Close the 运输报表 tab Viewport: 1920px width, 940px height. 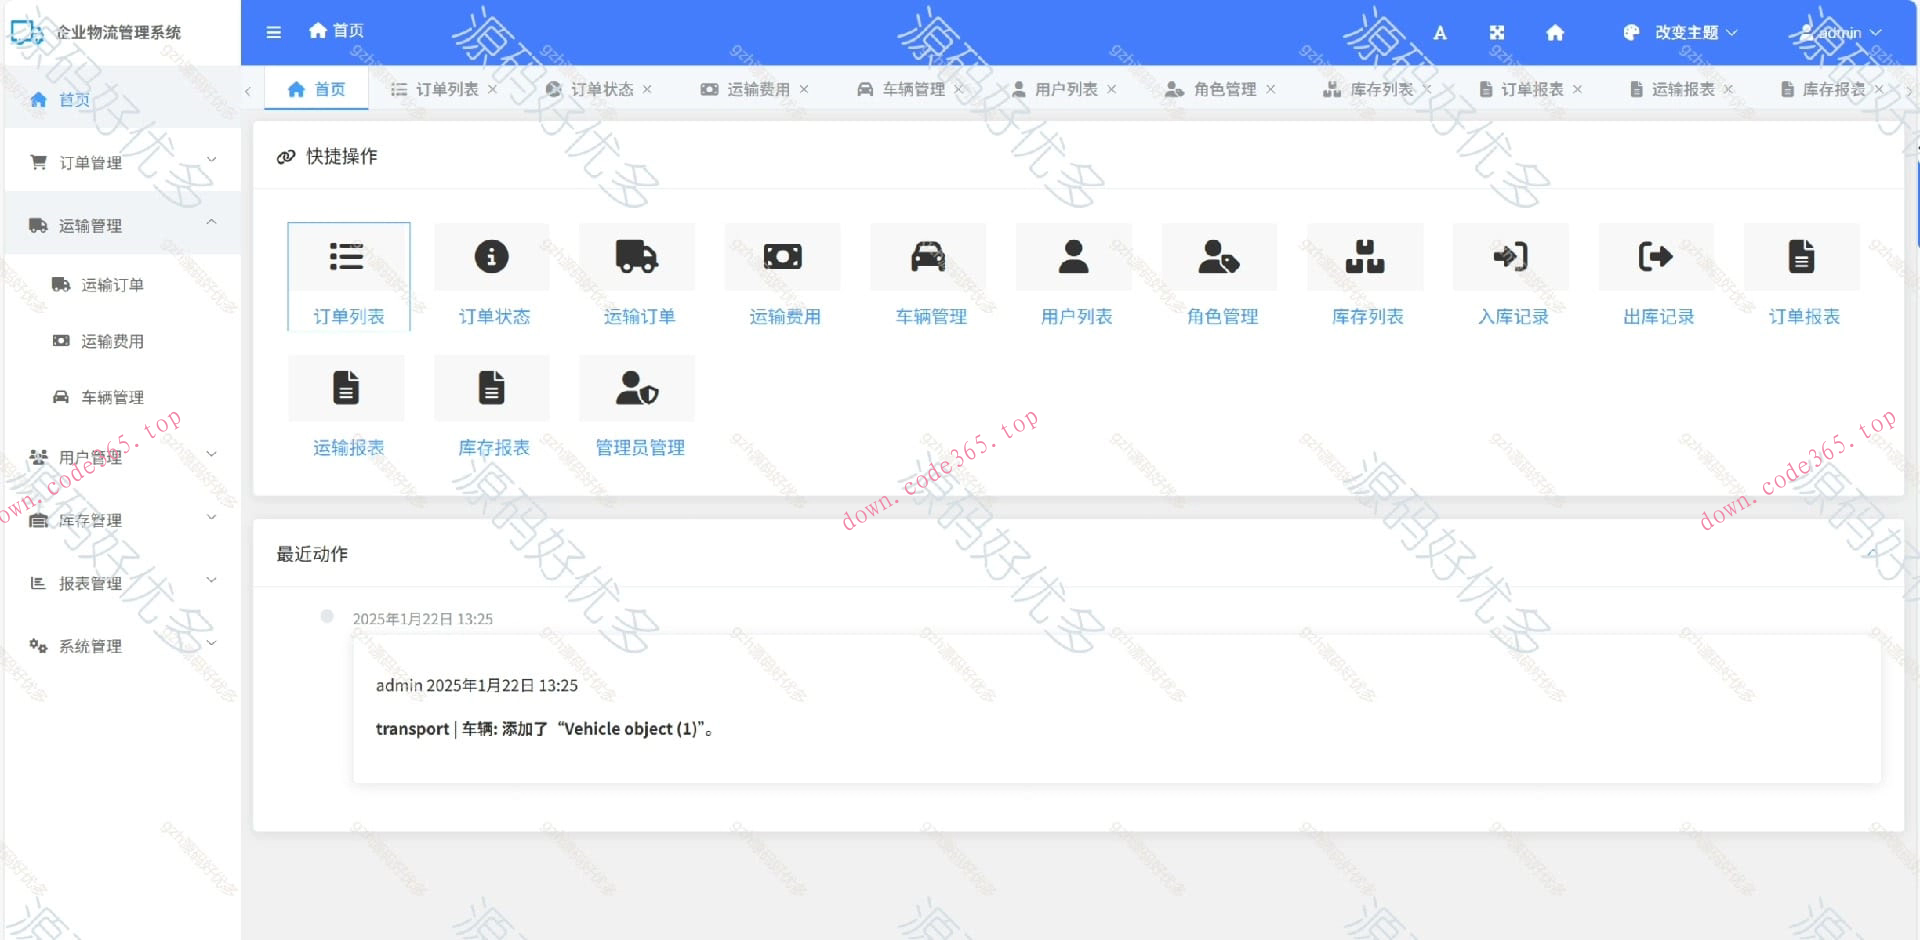point(1728,88)
